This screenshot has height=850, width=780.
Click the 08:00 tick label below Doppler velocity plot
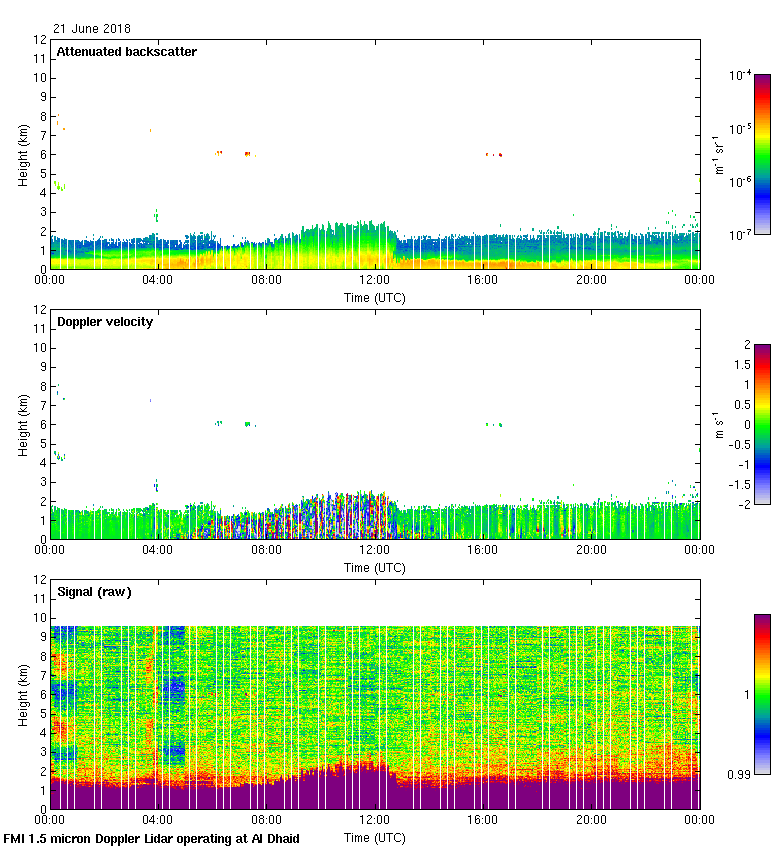point(266,551)
